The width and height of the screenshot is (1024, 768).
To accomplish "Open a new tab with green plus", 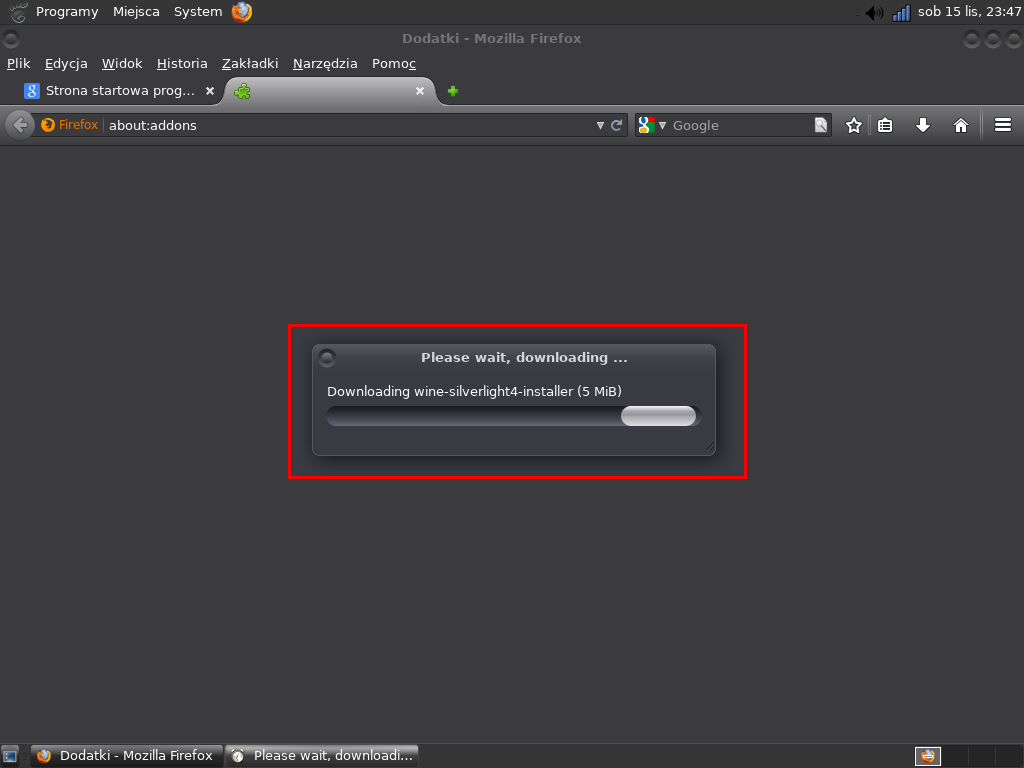I will click(x=453, y=91).
